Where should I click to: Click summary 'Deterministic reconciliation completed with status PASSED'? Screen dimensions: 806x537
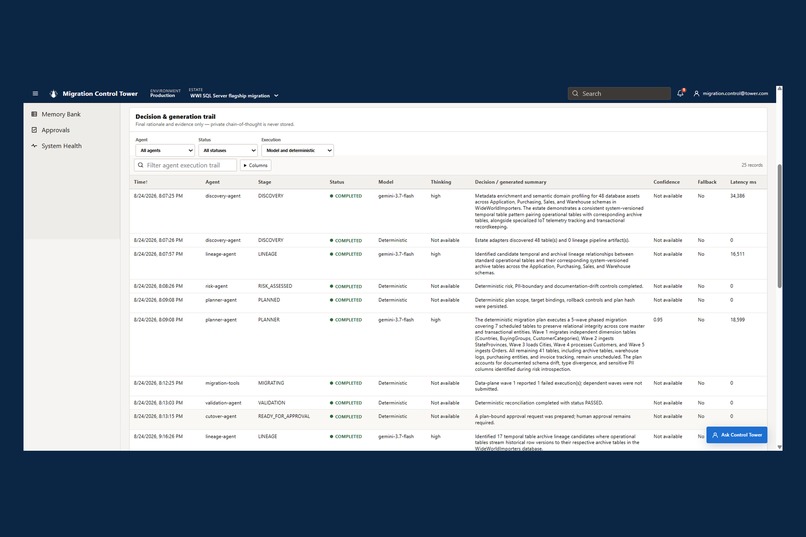coord(539,403)
